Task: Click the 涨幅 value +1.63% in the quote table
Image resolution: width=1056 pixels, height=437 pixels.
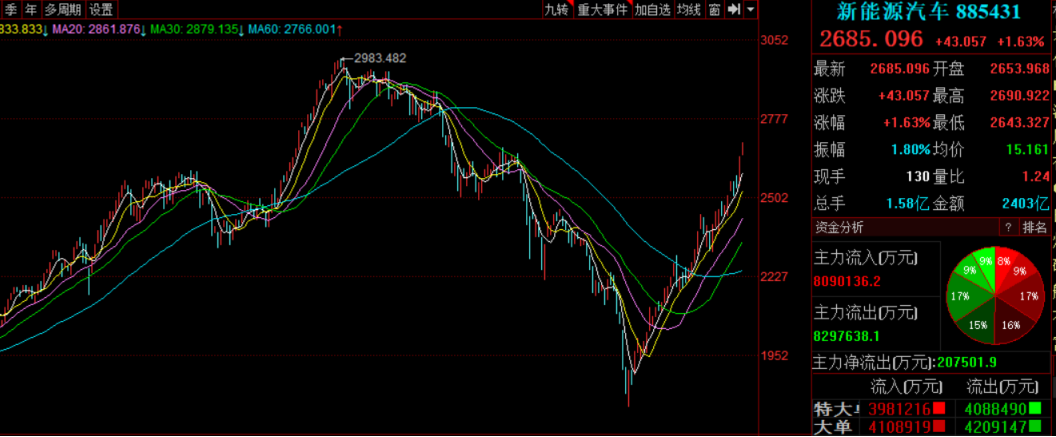Action: click(x=906, y=123)
